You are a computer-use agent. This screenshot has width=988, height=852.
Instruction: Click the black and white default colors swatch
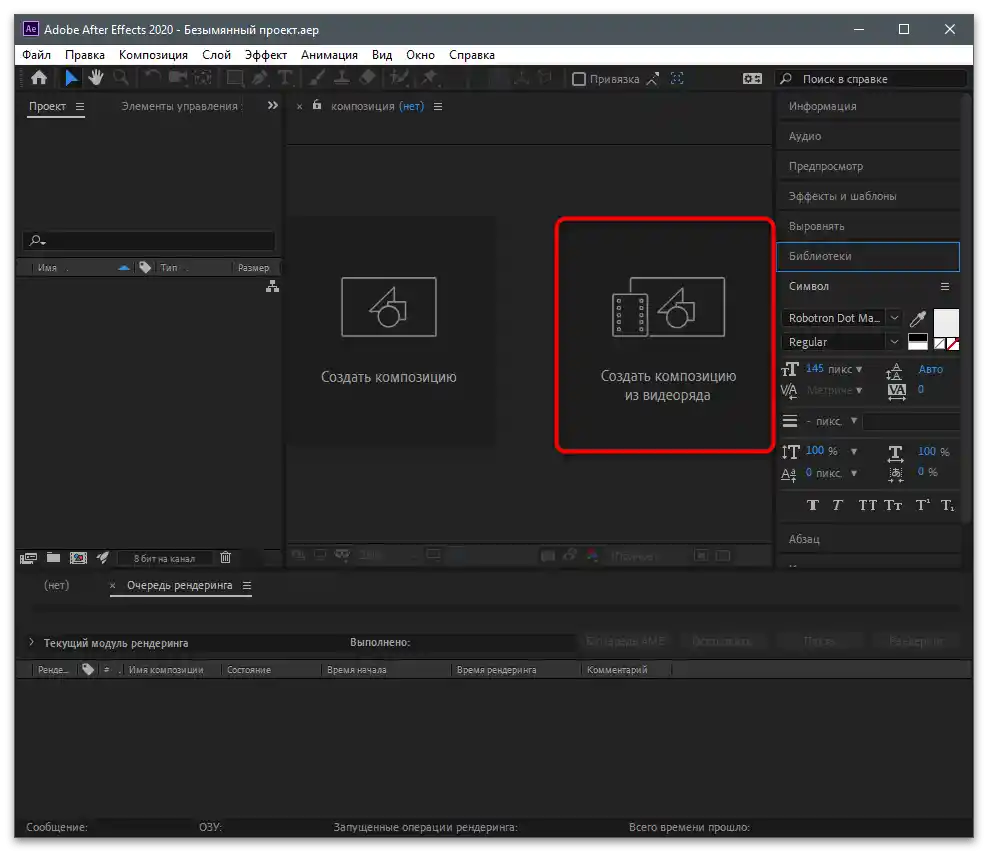click(917, 342)
